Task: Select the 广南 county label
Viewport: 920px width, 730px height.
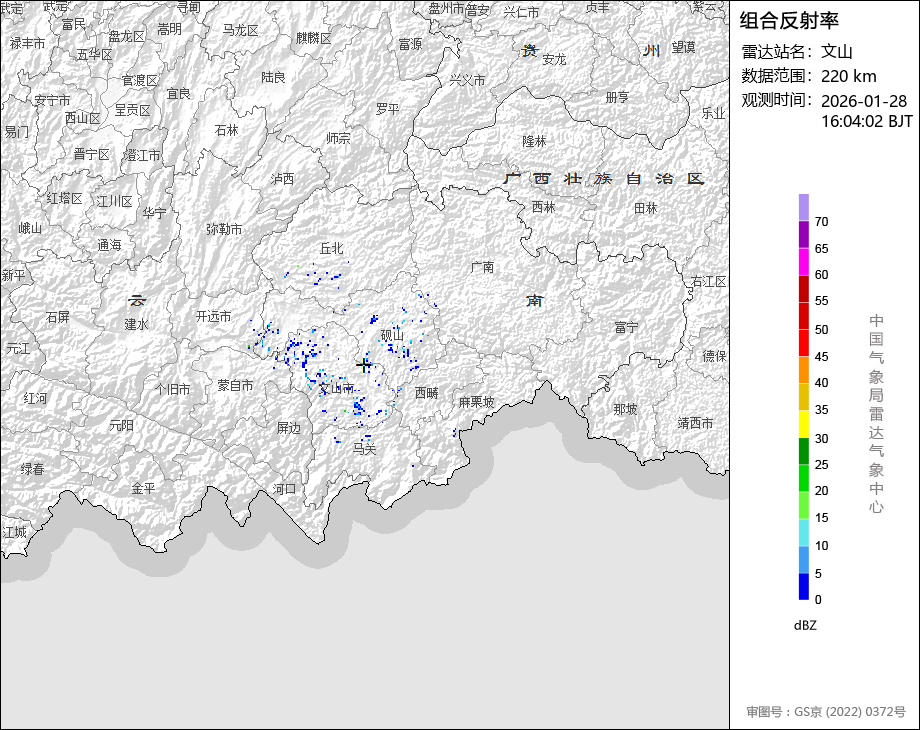Action: click(483, 267)
